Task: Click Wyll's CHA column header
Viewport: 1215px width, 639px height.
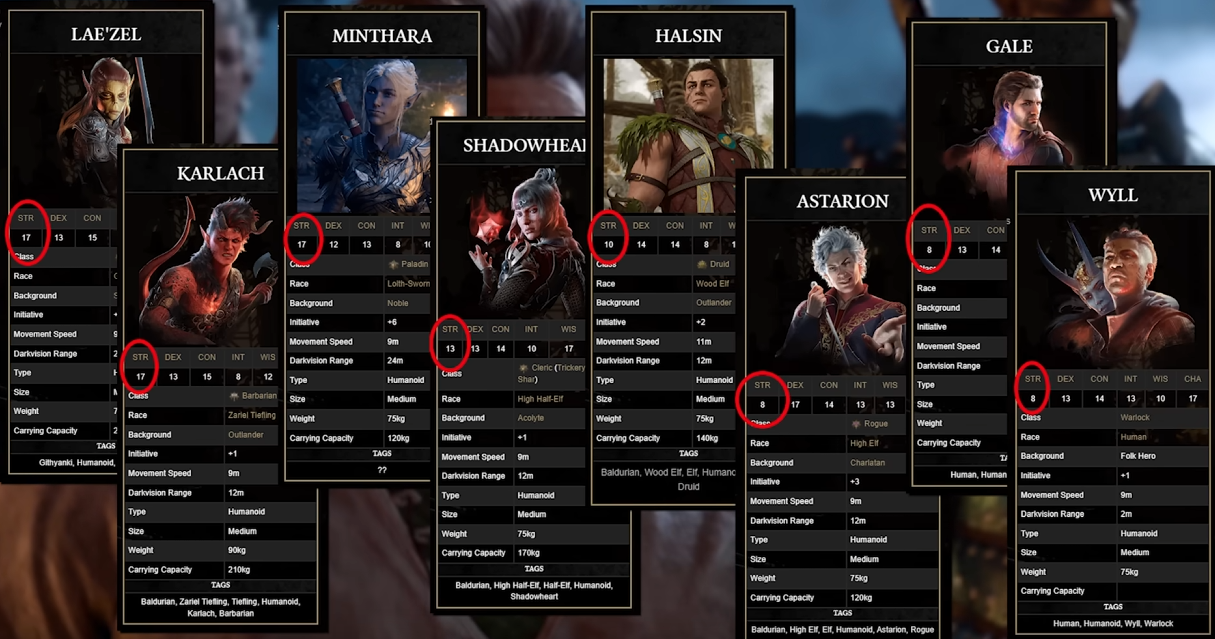Action: coord(1191,379)
